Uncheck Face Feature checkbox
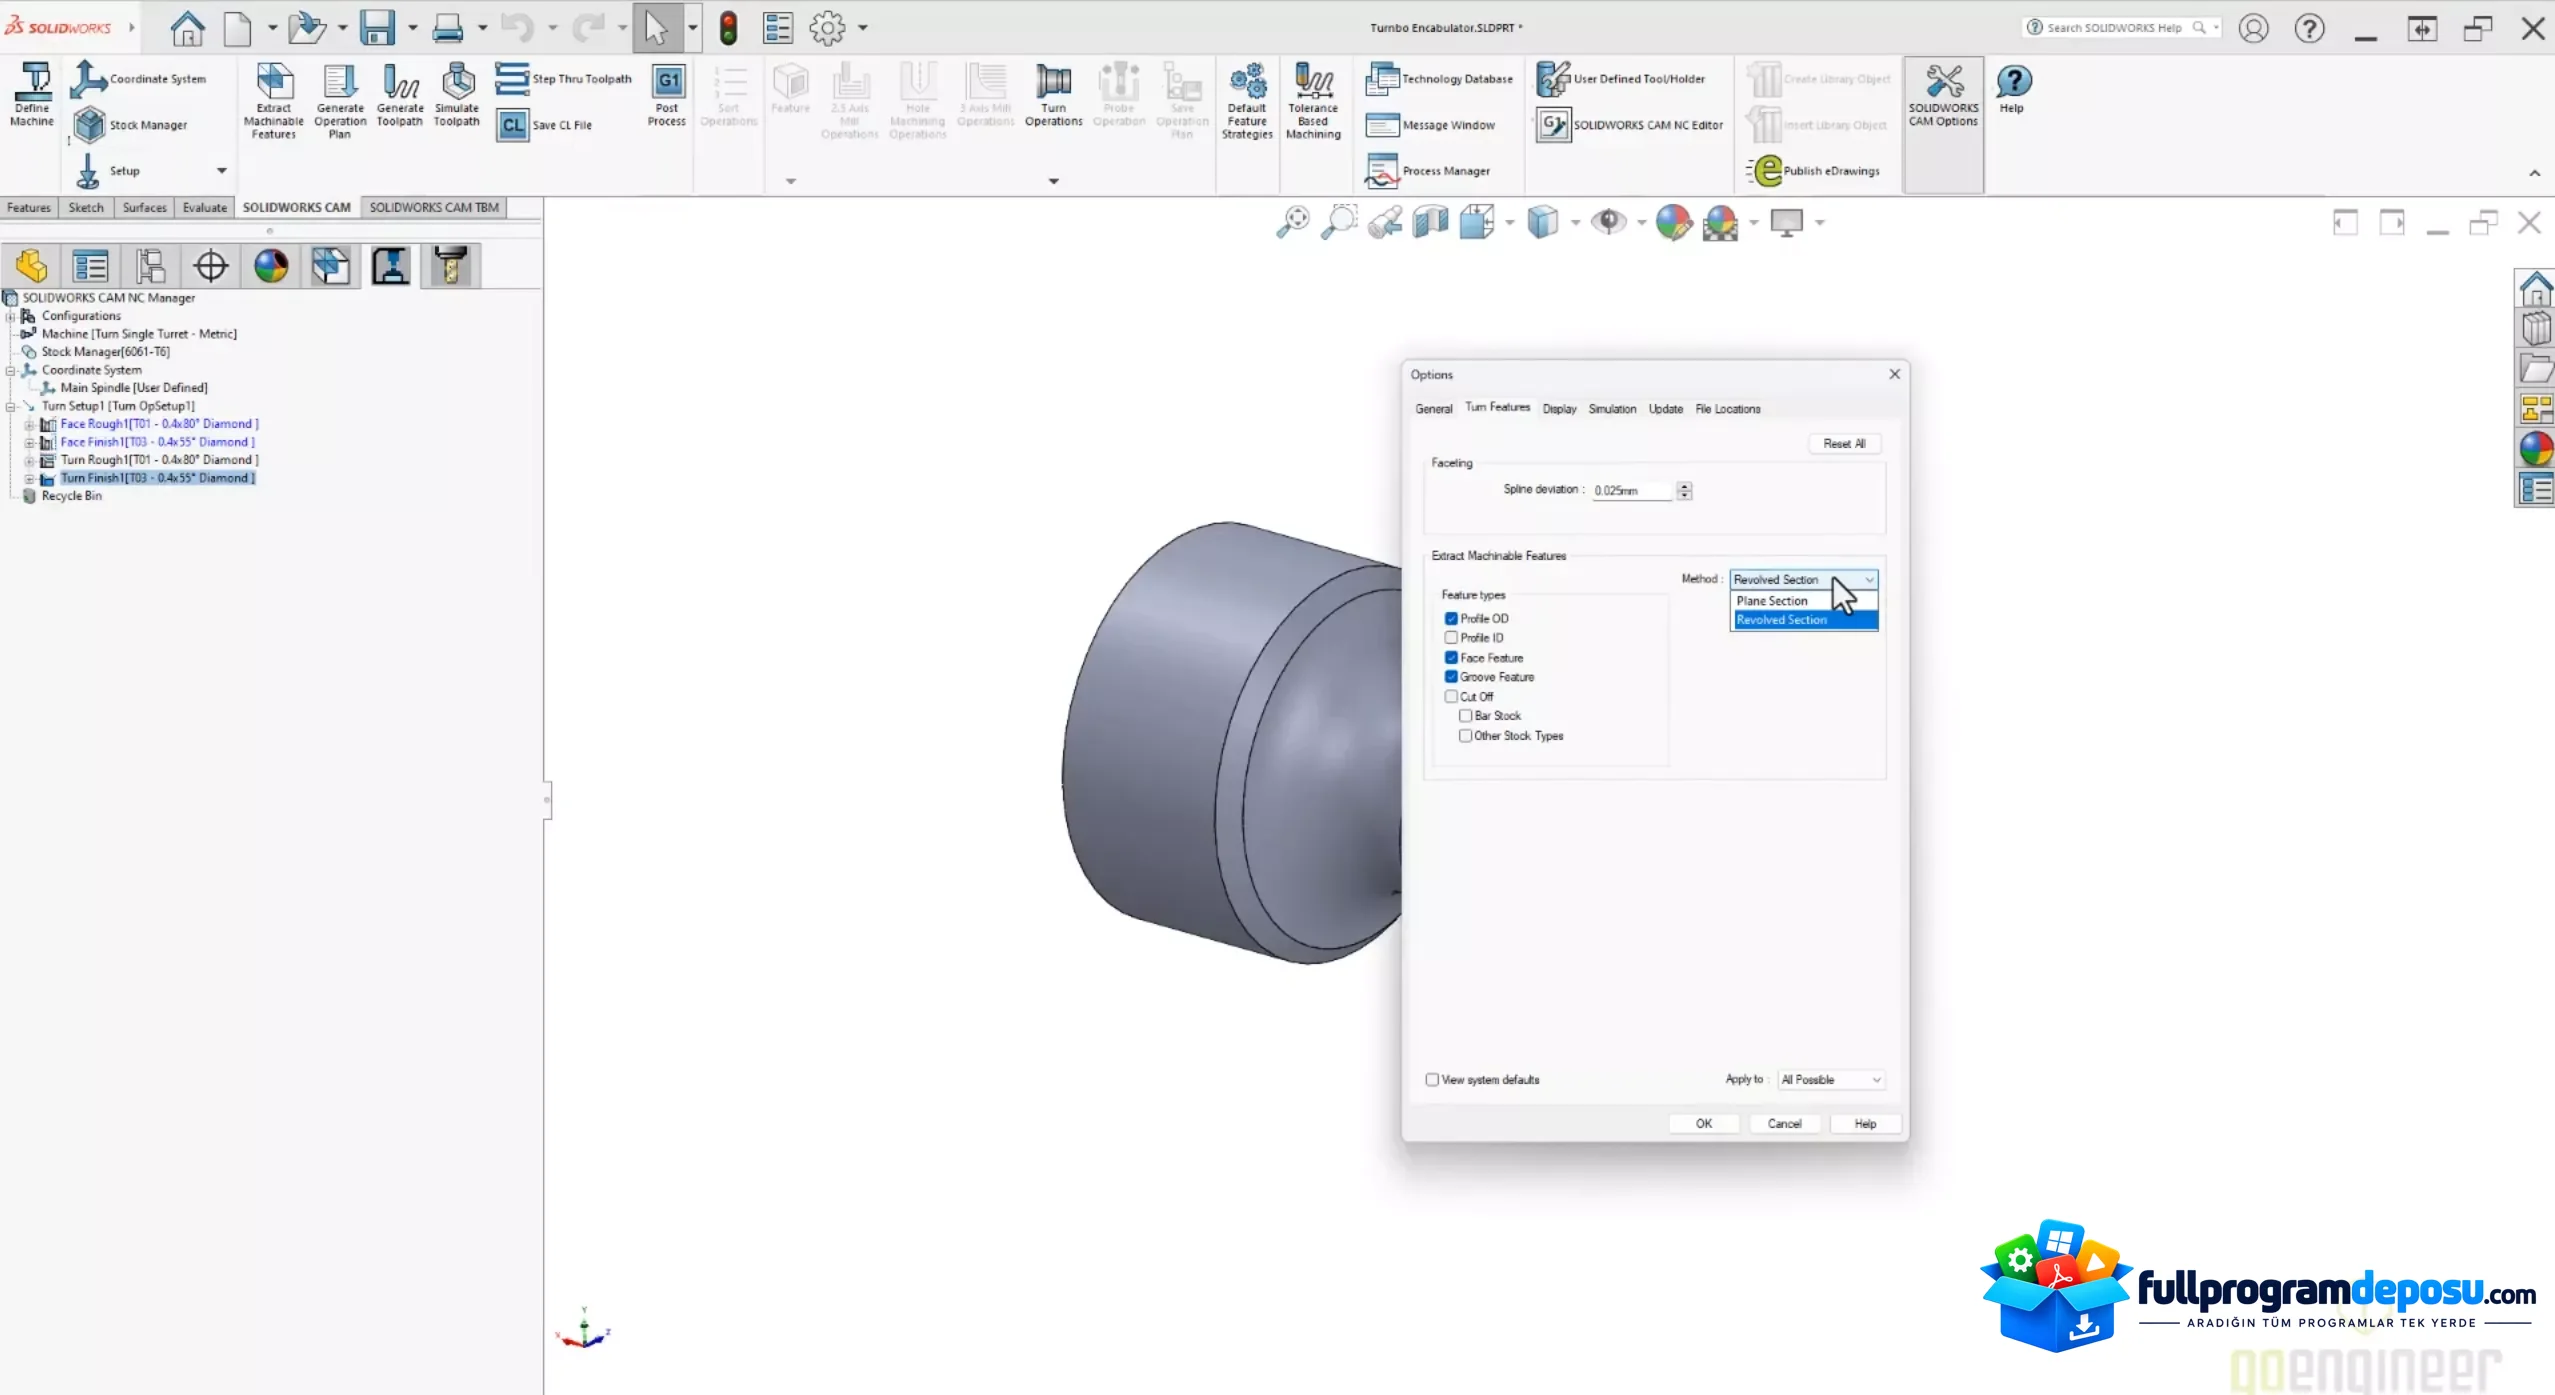 tap(1451, 657)
